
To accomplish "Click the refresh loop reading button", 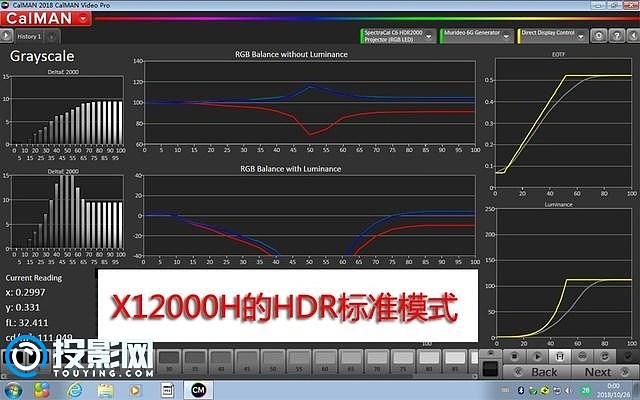I will (x=605, y=356).
